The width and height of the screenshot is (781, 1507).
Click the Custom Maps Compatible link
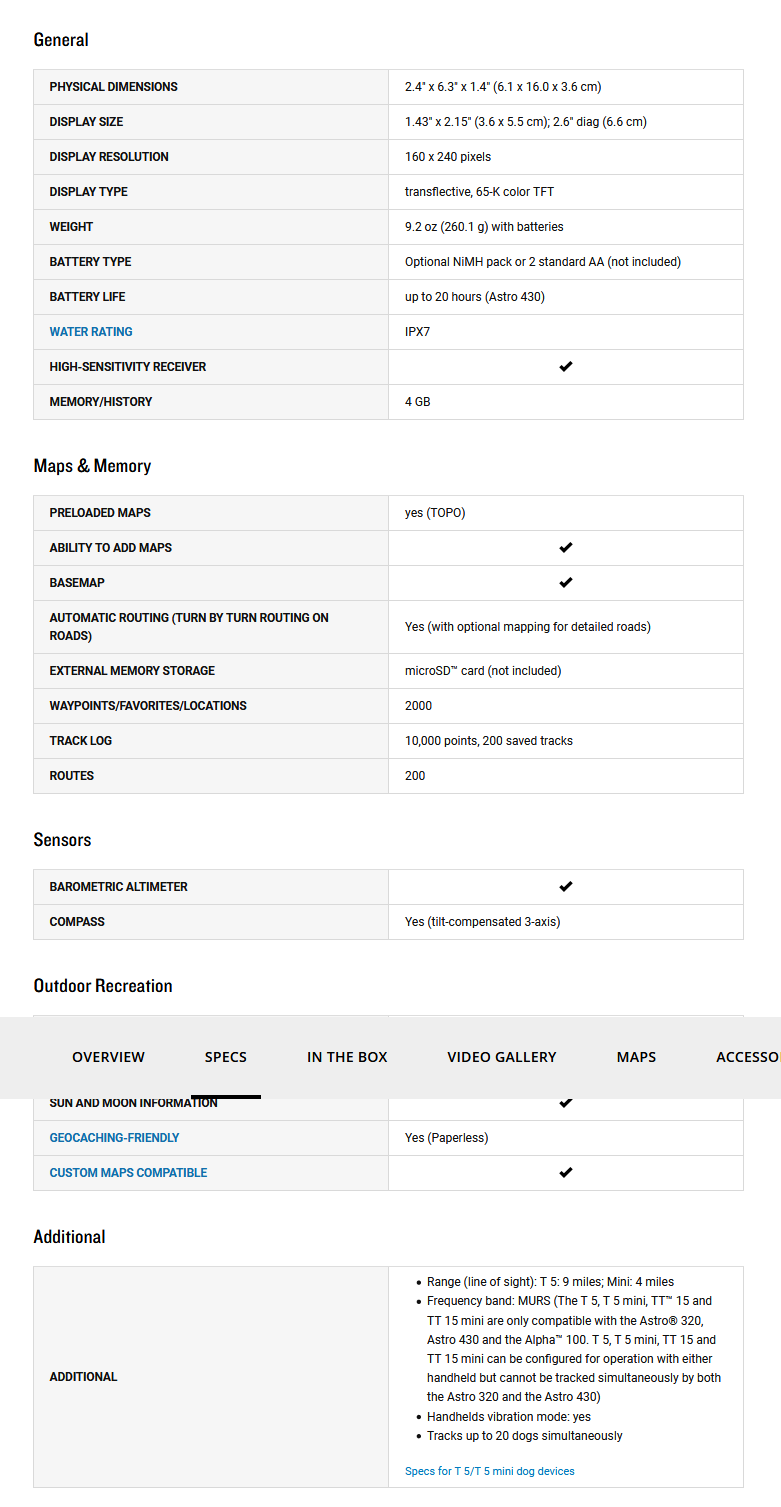[128, 1173]
